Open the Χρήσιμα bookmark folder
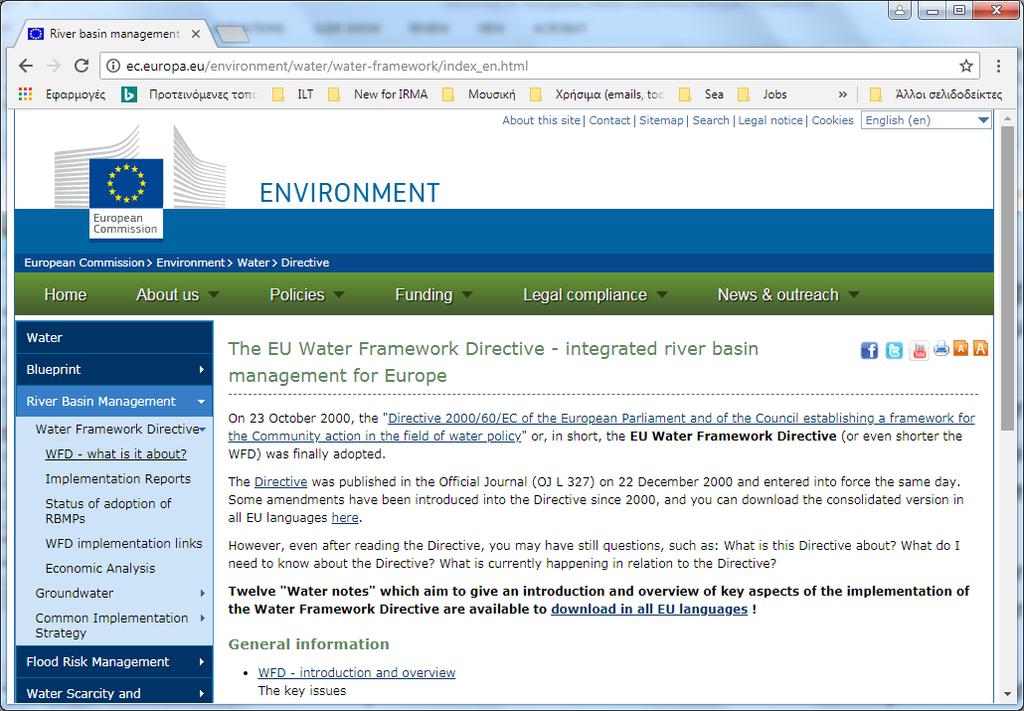Image resolution: width=1024 pixels, height=711 pixels. pos(596,94)
